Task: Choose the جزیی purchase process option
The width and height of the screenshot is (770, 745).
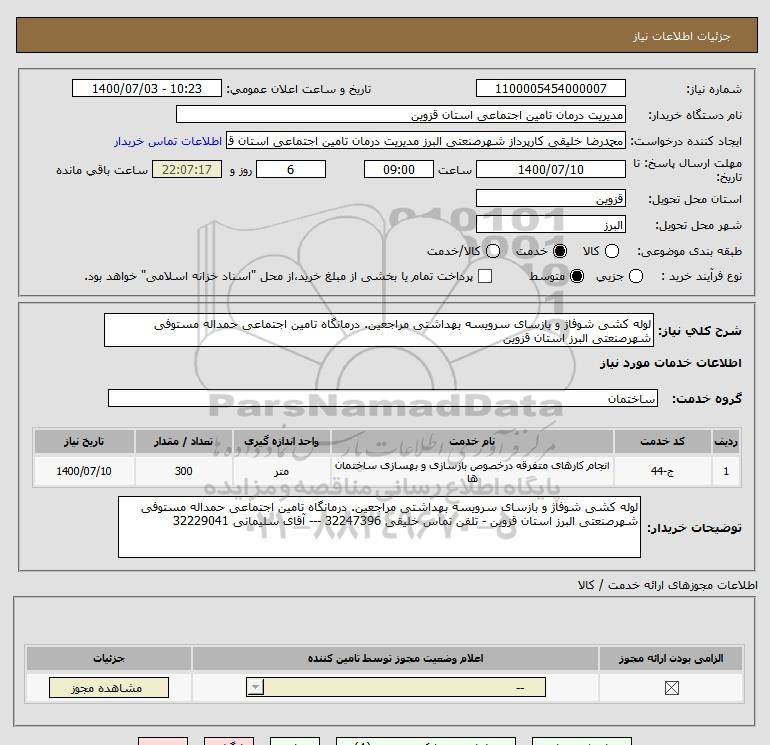Action: pos(635,276)
